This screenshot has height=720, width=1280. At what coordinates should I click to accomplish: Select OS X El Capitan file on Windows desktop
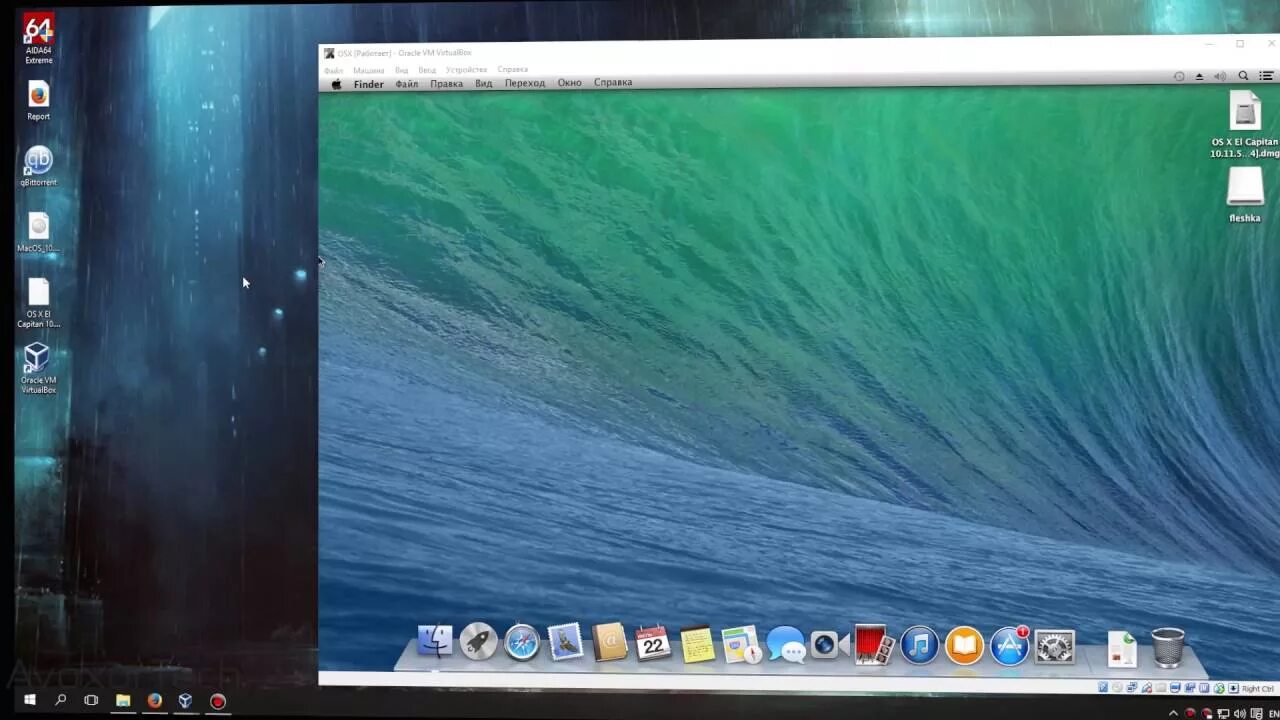(x=38, y=303)
